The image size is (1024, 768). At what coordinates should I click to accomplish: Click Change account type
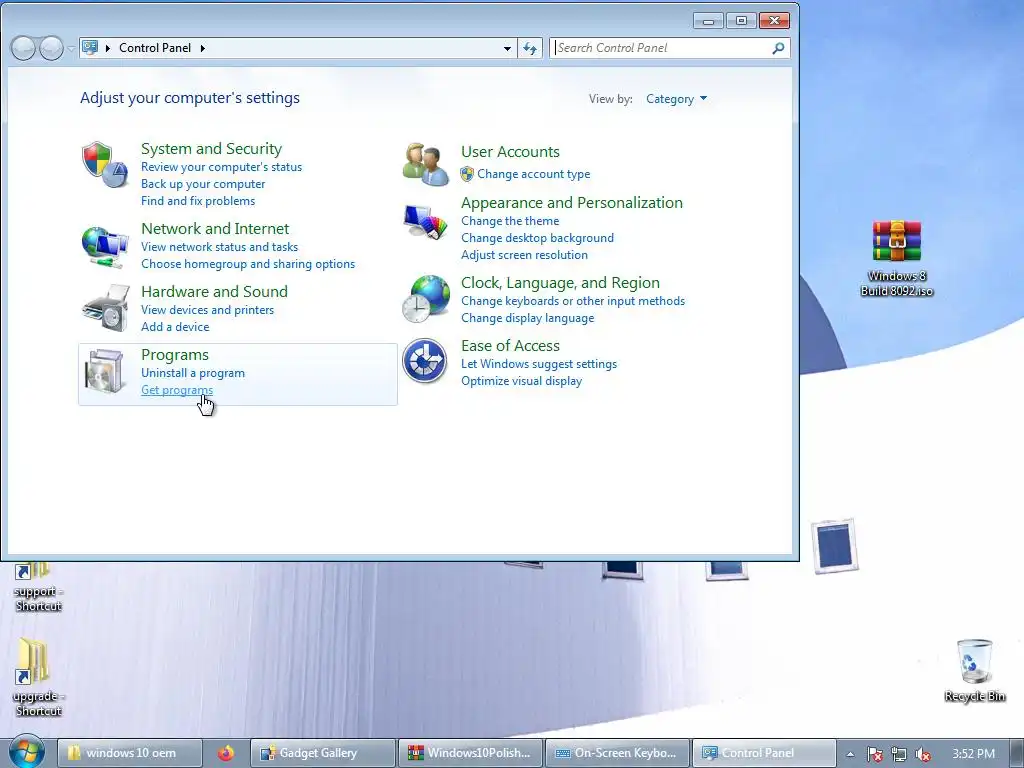534,174
